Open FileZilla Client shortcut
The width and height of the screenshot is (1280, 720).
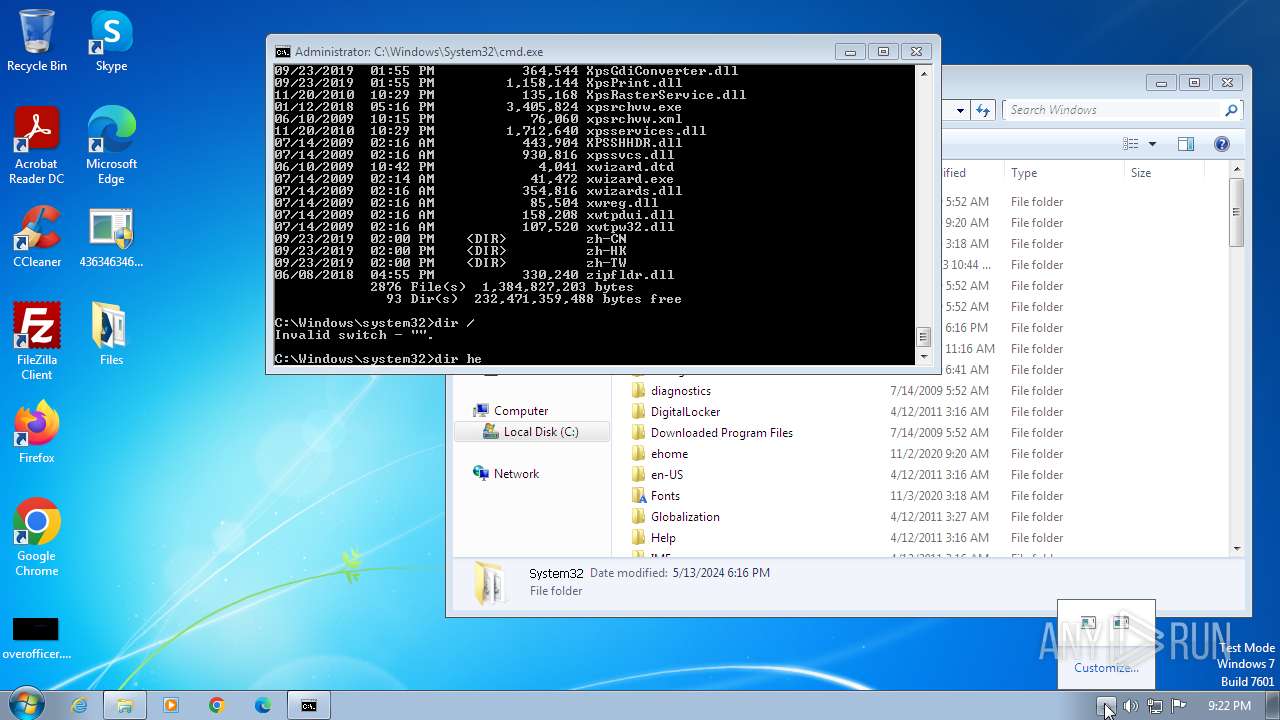point(37,342)
